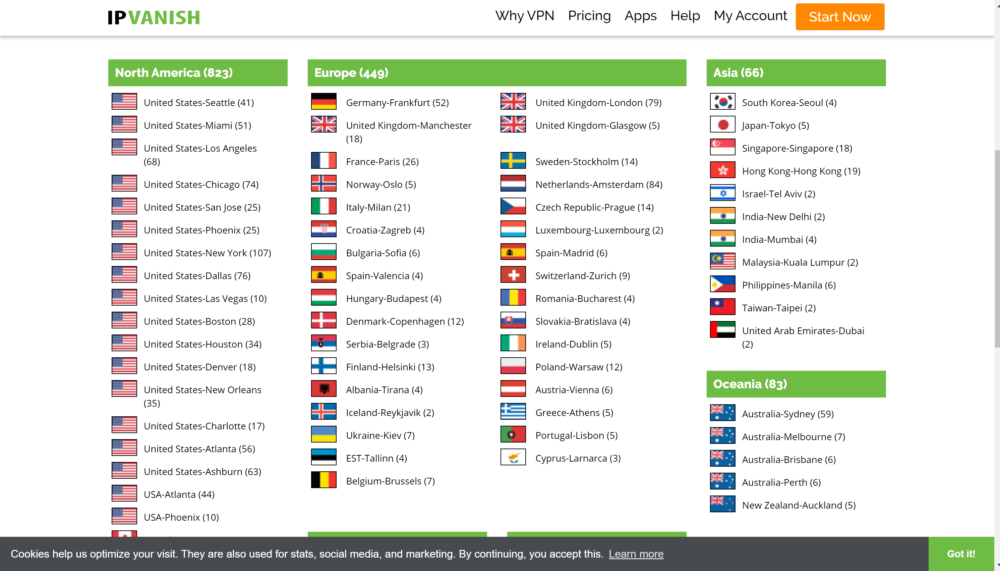Click the Romania flag for Bucharest
Image resolution: width=1000 pixels, height=571 pixels.
(513, 298)
